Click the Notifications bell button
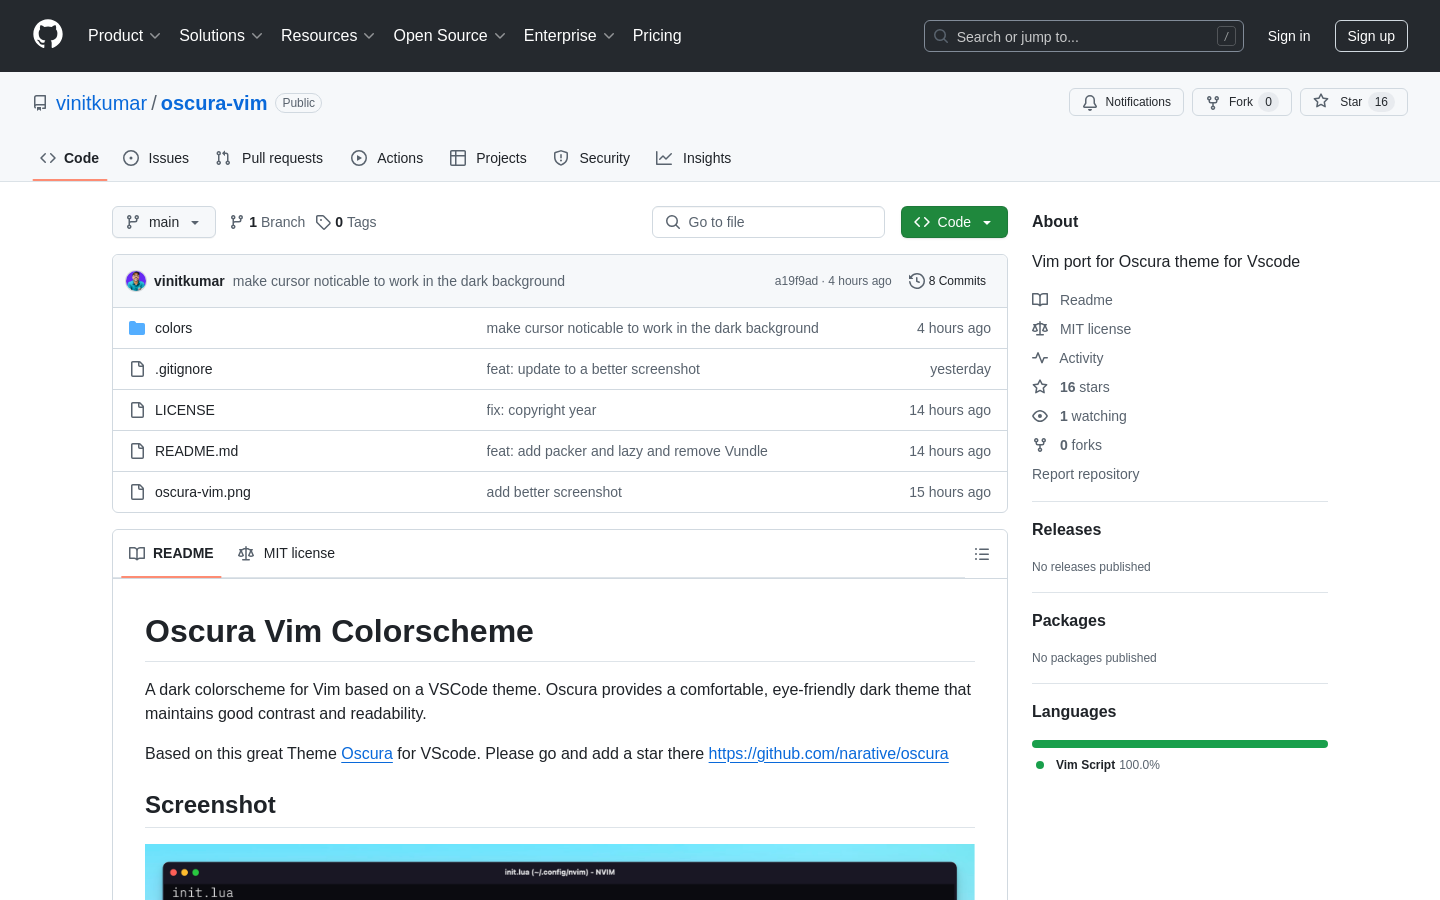The width and height of the screenshot is (1440, 900). [x=1126, y=102]
